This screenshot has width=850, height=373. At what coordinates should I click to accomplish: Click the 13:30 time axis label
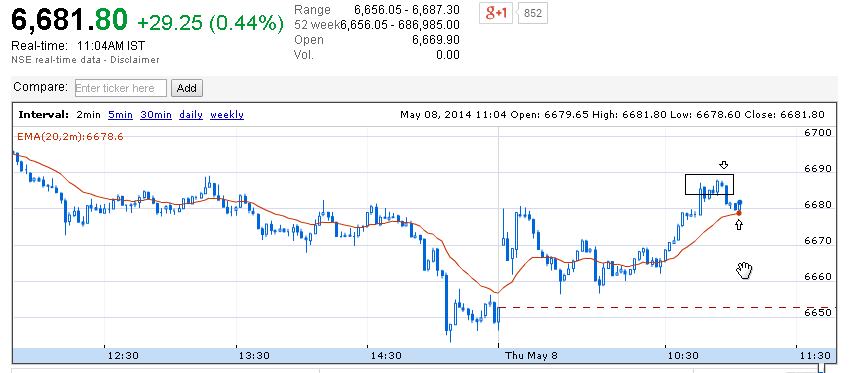point(254,356)
